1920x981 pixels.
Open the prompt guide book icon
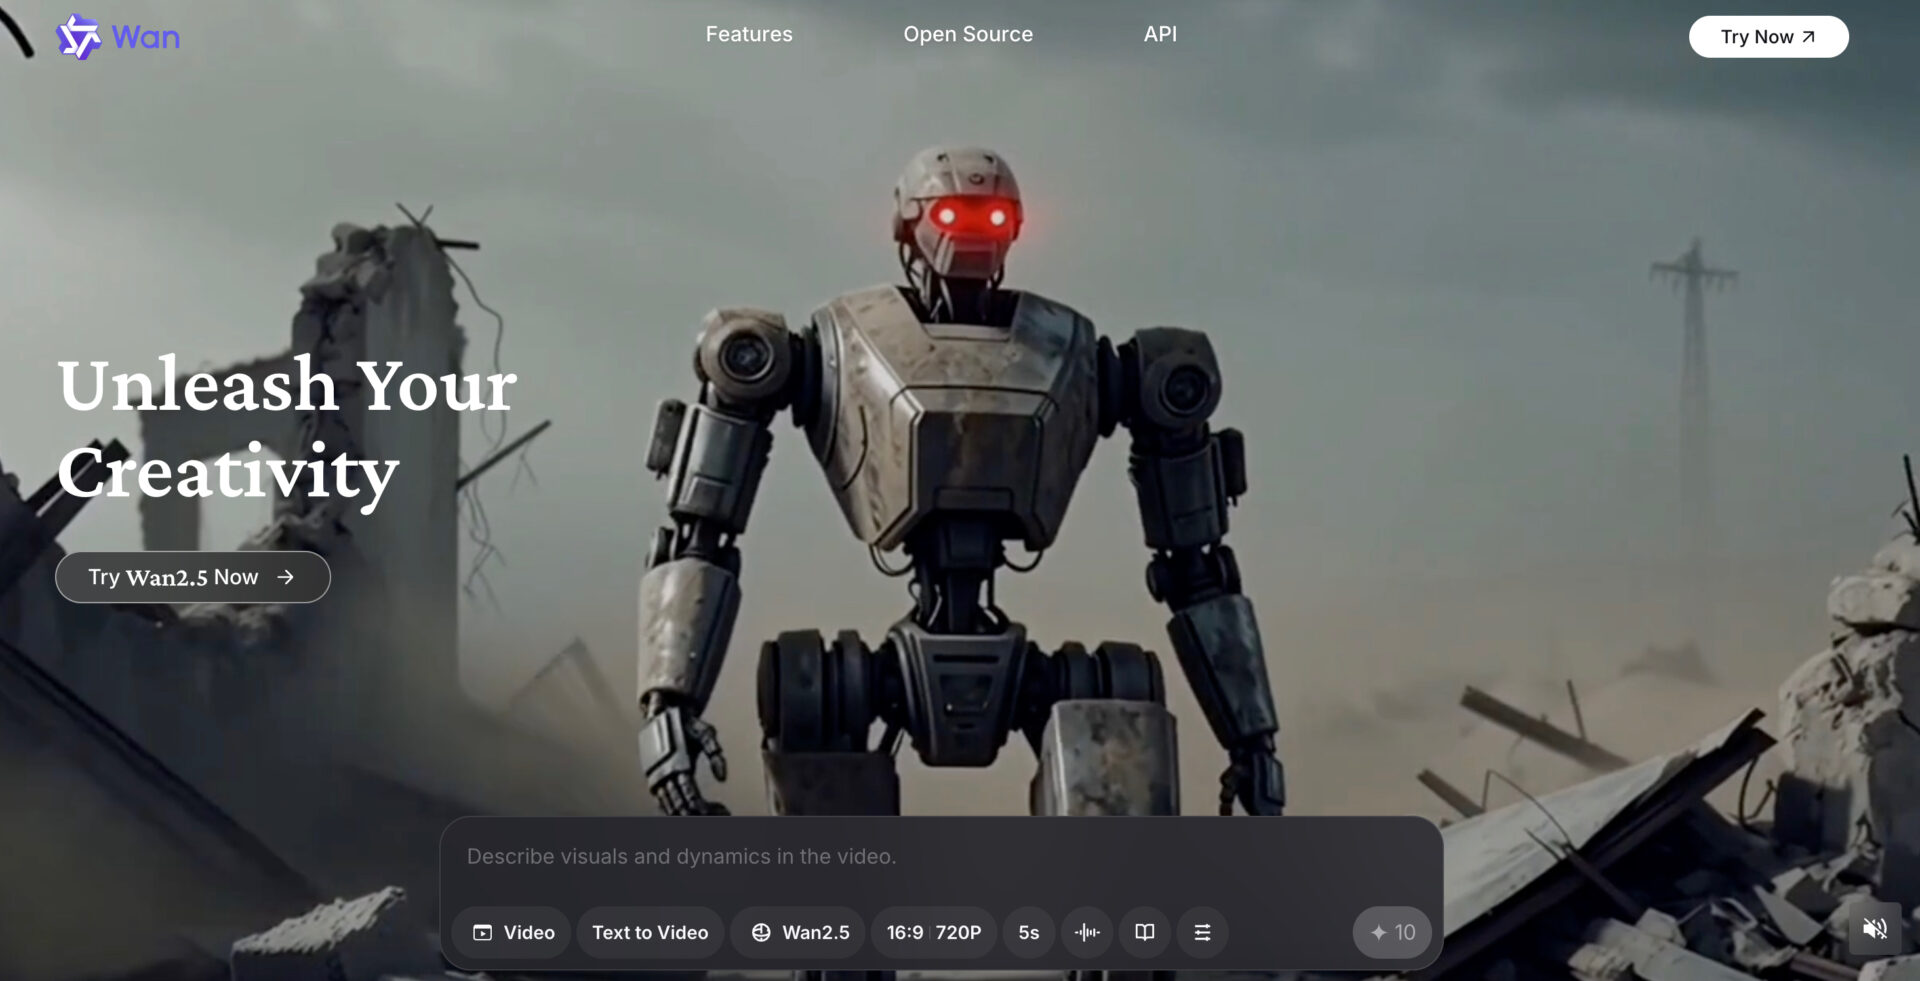(1145, 932)
